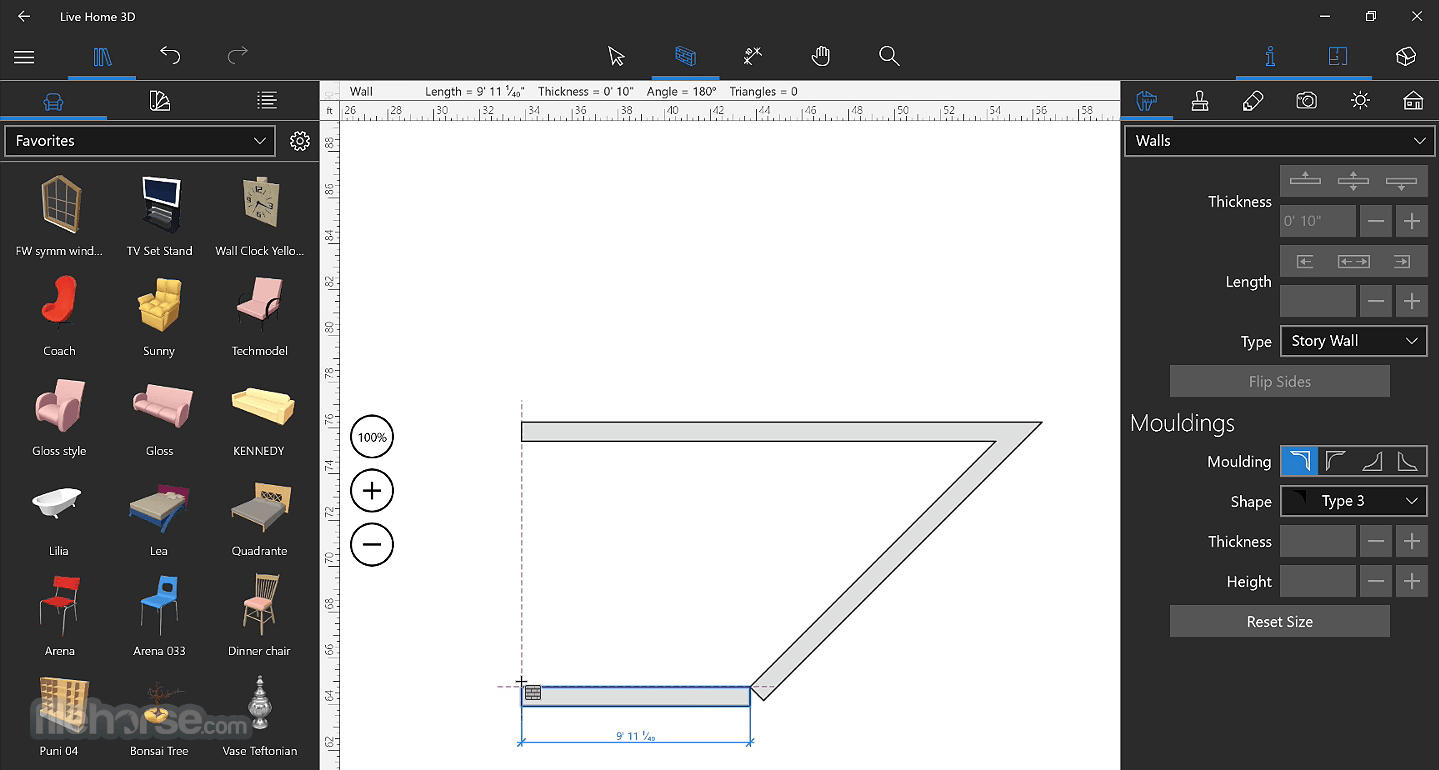Open the pencil materials inspector tab
This screenshot has width=1439, height=770.
[1253, 101]
